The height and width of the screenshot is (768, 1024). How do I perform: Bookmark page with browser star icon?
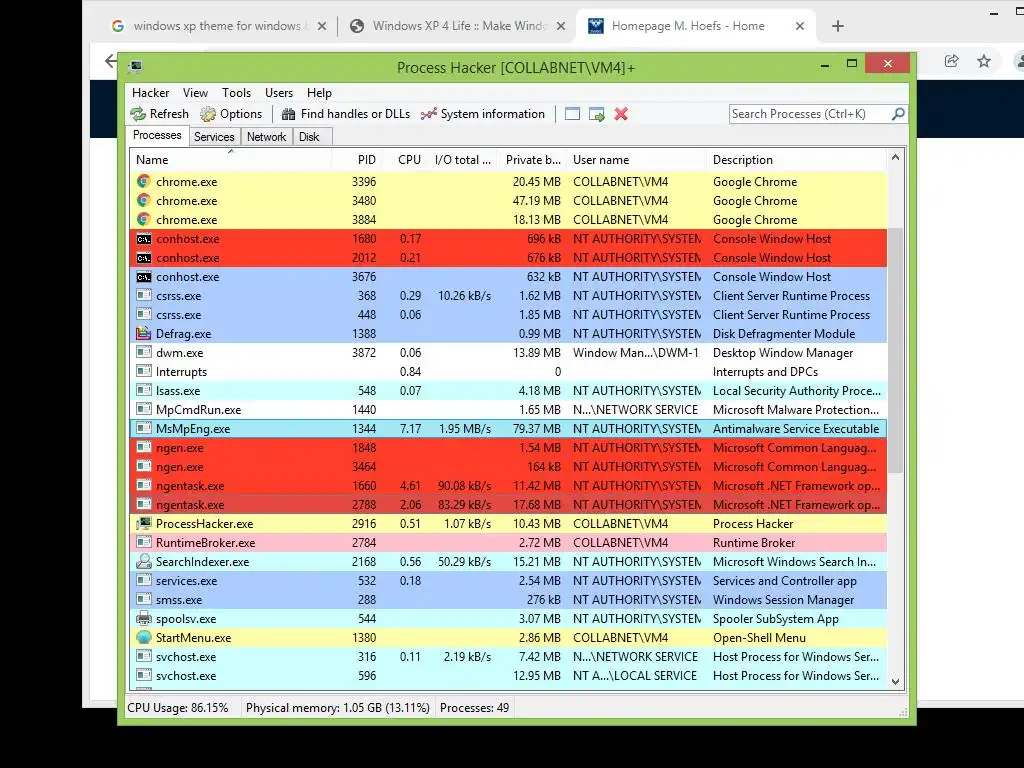(x=984, y=61)
